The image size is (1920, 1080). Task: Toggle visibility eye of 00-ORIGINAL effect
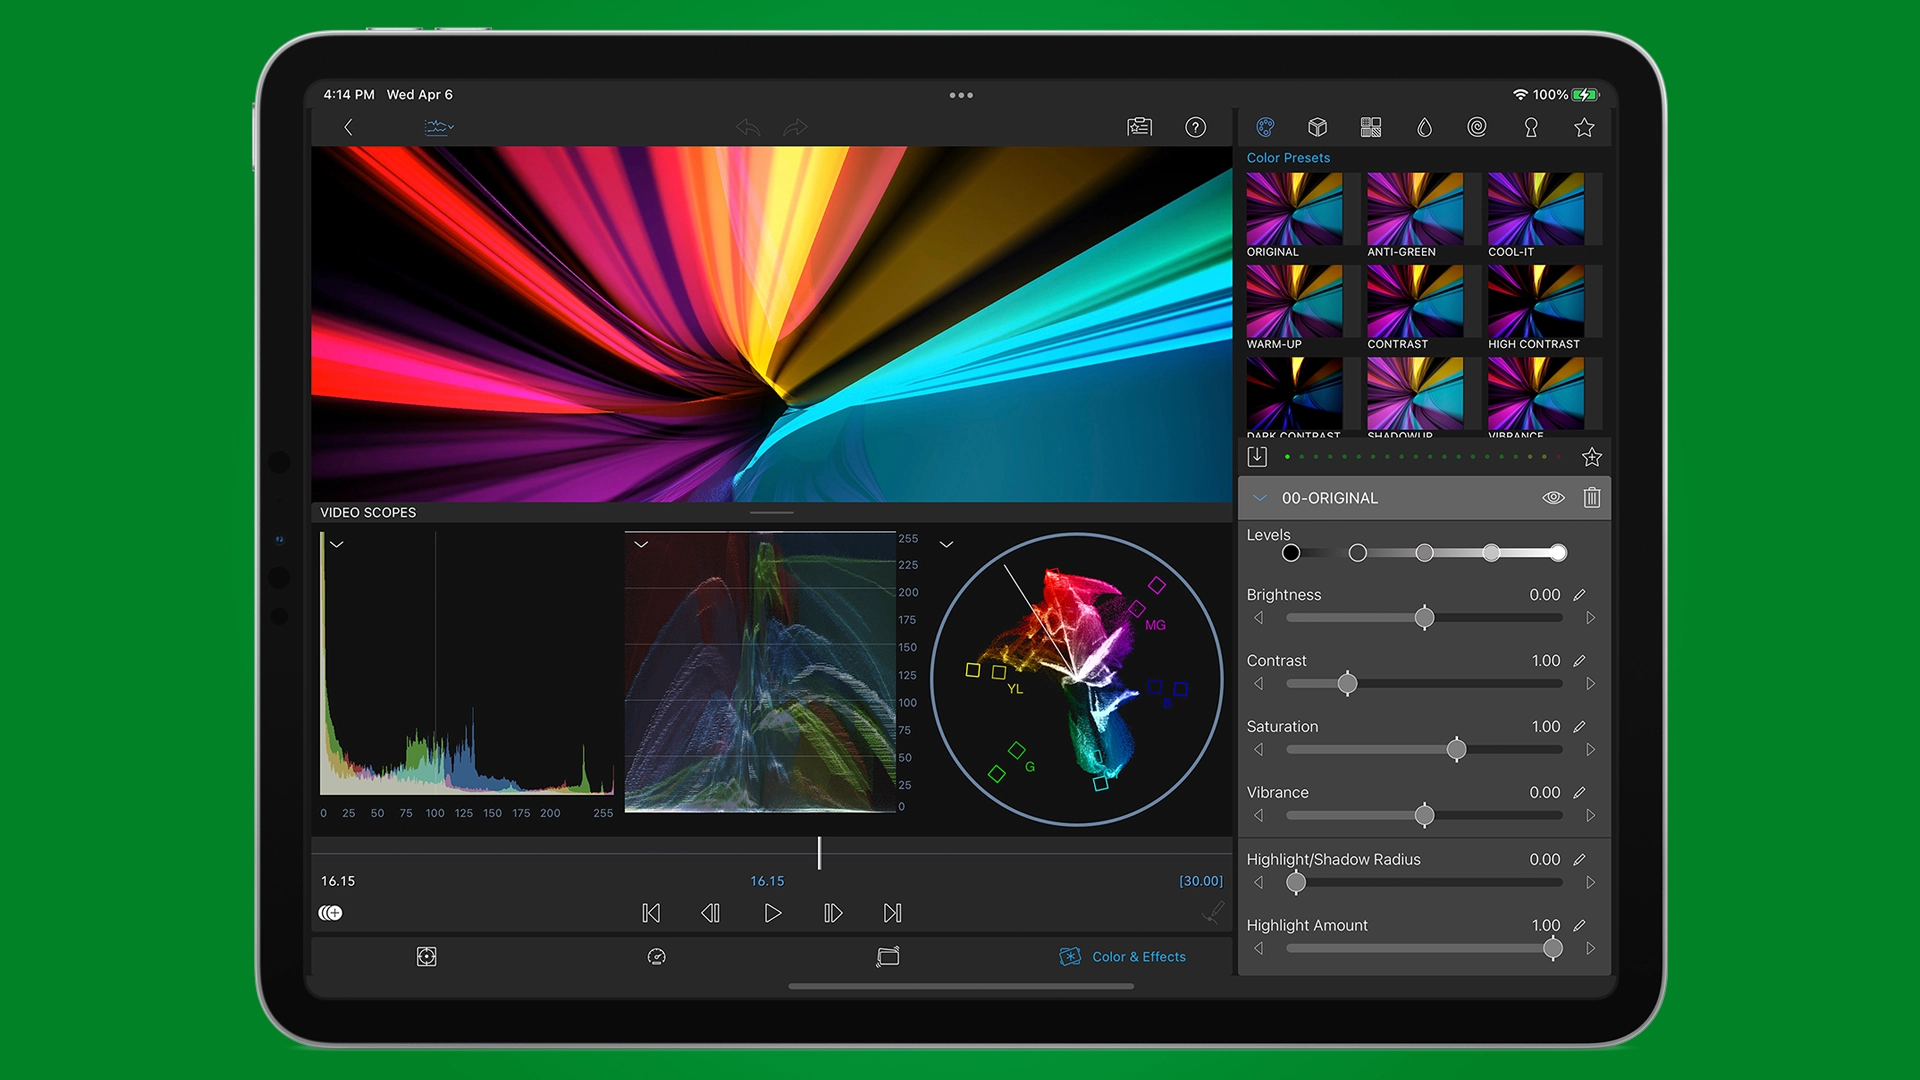pyautogui.click(x=1553, y=497)
